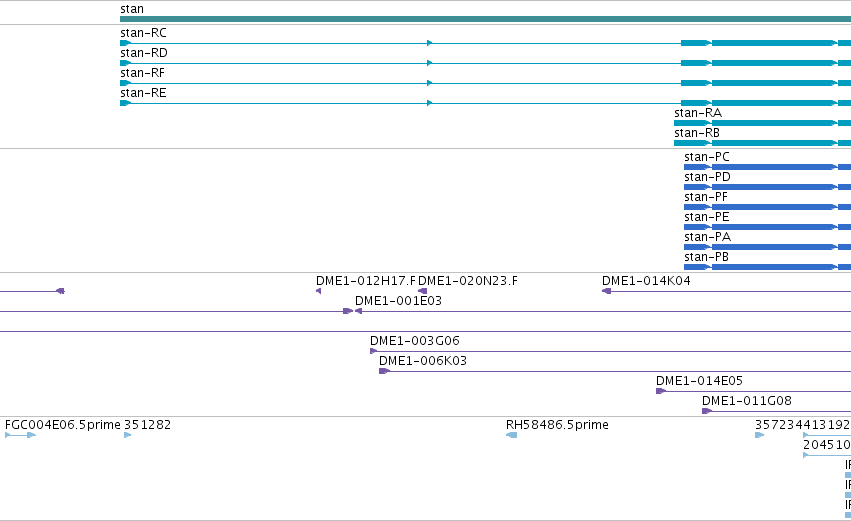Select the DME1-020N23.F clone label
The image size is (851, 521).
pyautogui.click(x=468, y=281)
